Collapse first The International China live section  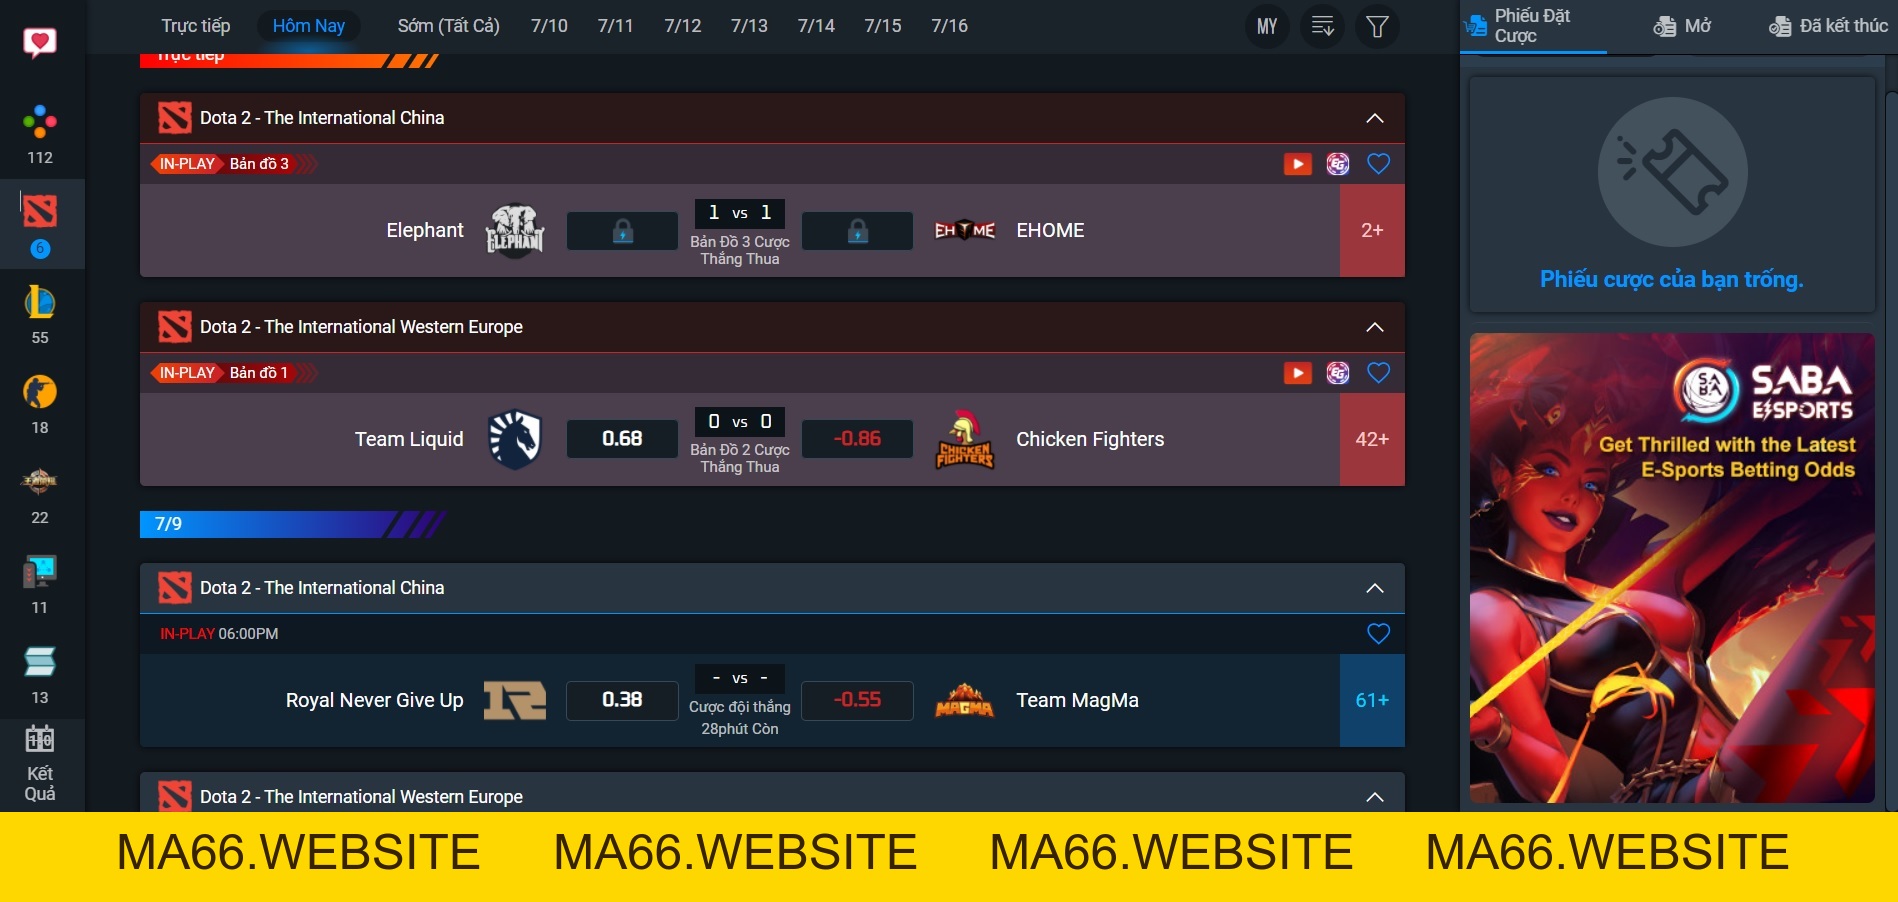pyautogui.click(x=1375, y=118)
